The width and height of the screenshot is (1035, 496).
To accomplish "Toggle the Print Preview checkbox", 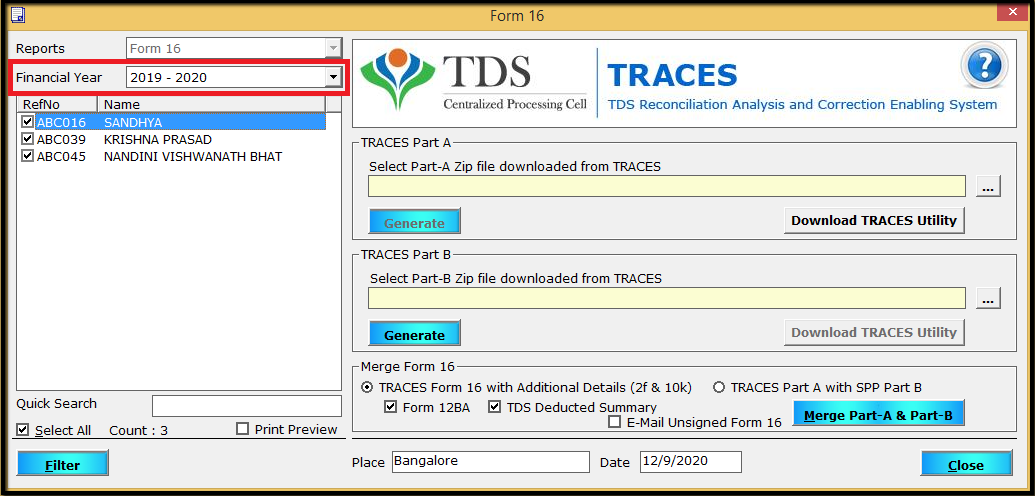I will [243, 429].
